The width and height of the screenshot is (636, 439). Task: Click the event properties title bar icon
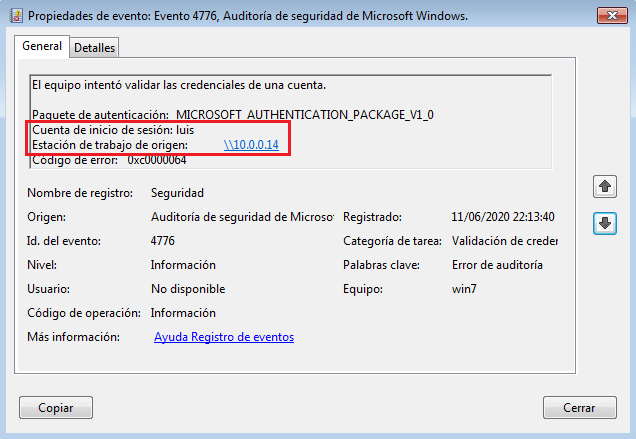tap(16, 16)
